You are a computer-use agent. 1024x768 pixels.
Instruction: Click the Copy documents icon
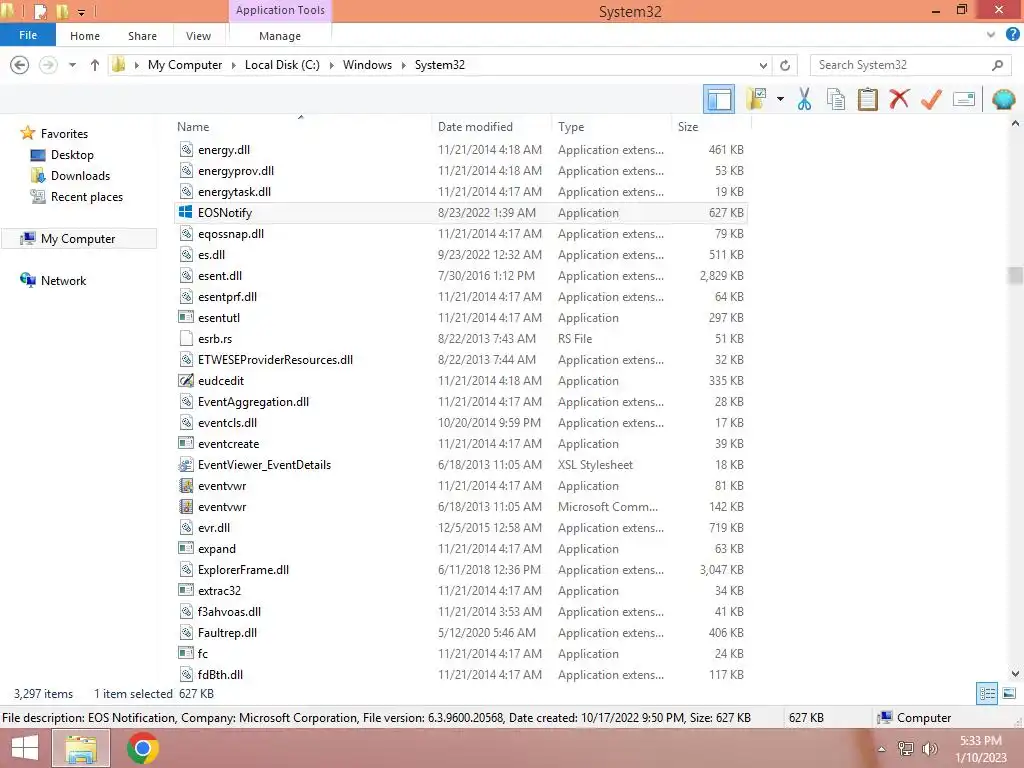835,99
